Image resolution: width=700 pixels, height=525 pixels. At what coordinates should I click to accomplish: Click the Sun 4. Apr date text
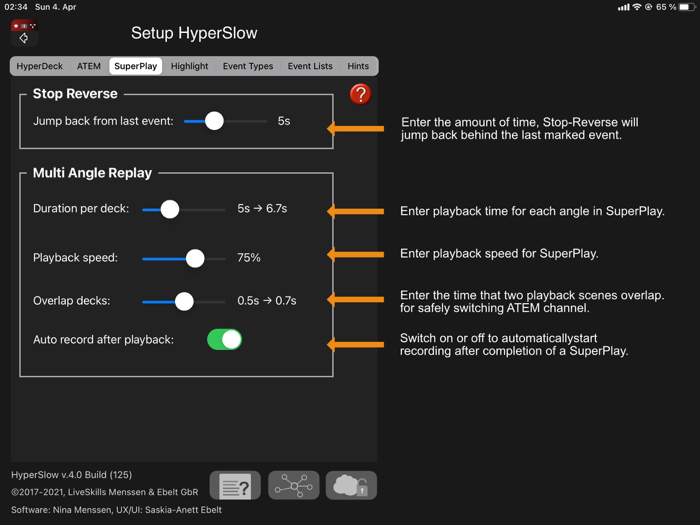click(x=55, y=7)
